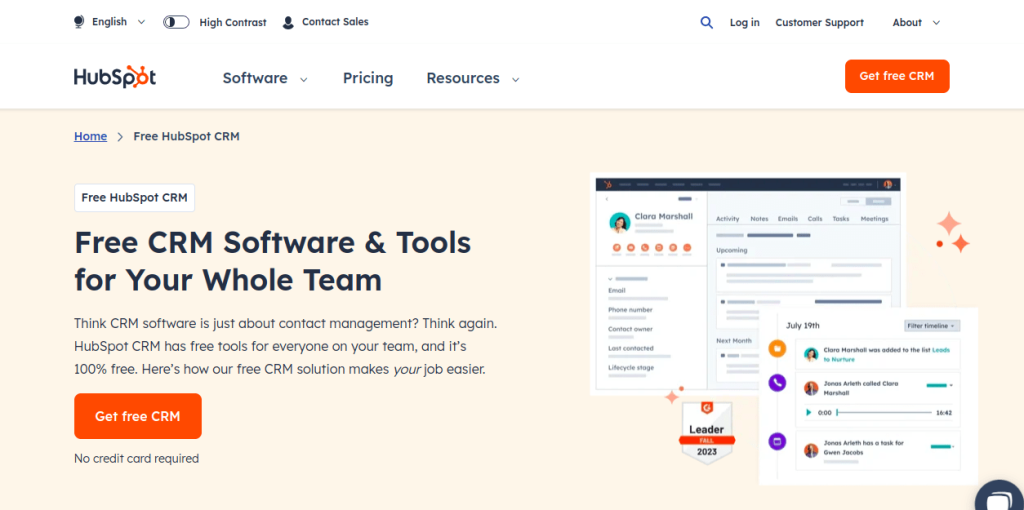Click the 'Next Month' section label
The image size is (1024, 510).
click(734, 340)
